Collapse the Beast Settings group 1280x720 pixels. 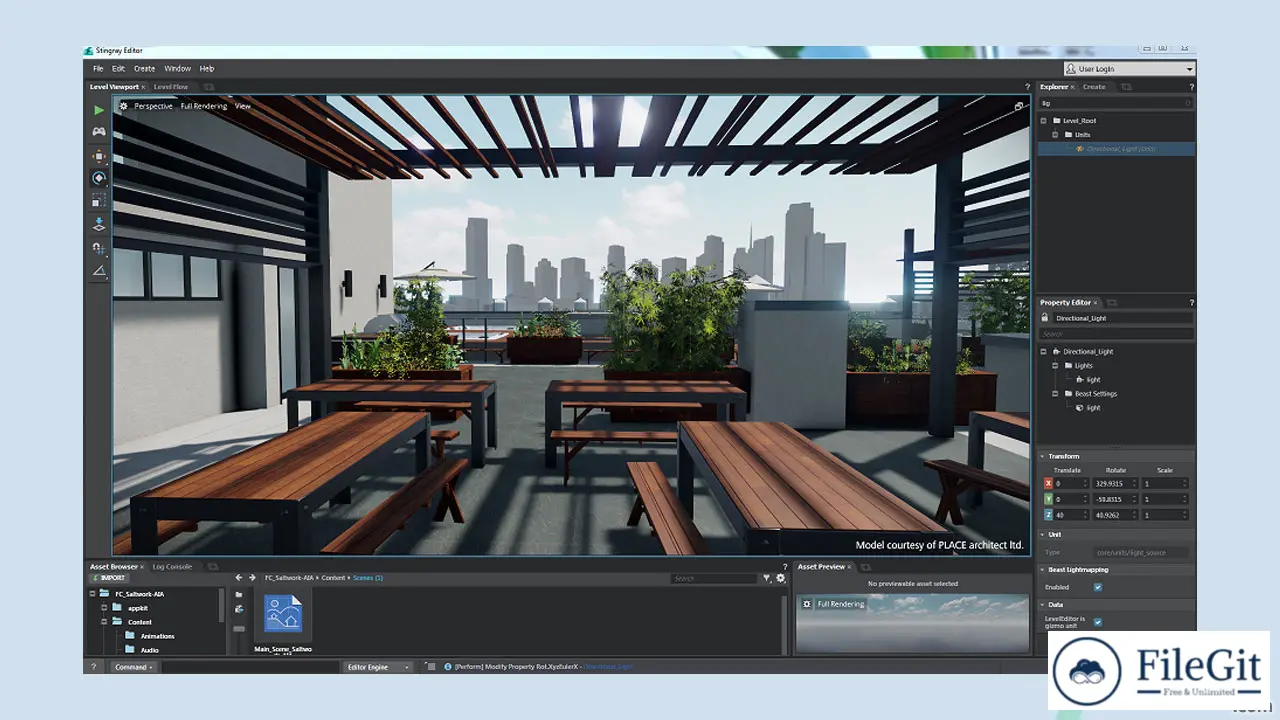tap(1055, 394)
